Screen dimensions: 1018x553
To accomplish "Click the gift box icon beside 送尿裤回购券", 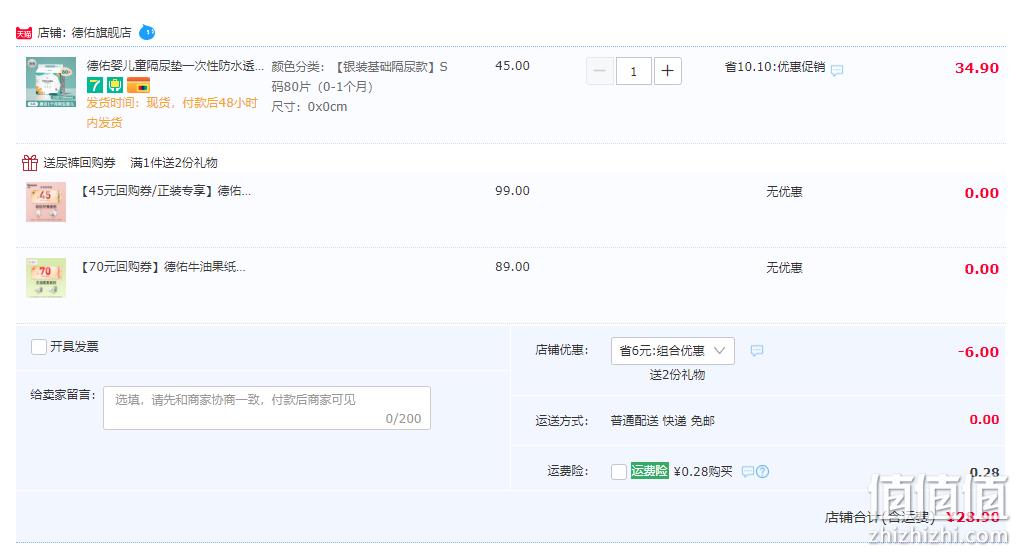I will (x=30, y=162).
